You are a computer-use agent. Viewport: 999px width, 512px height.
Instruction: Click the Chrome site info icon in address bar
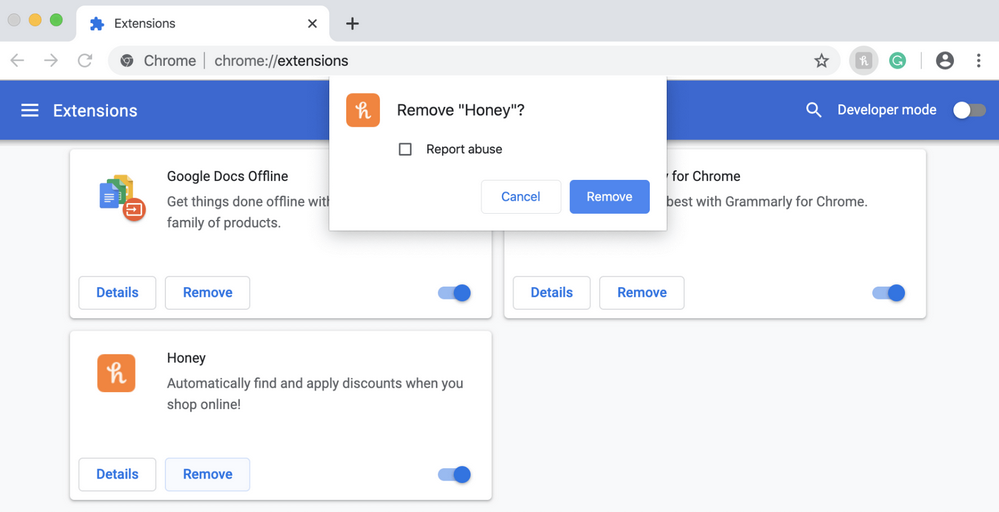click(127, 60)
